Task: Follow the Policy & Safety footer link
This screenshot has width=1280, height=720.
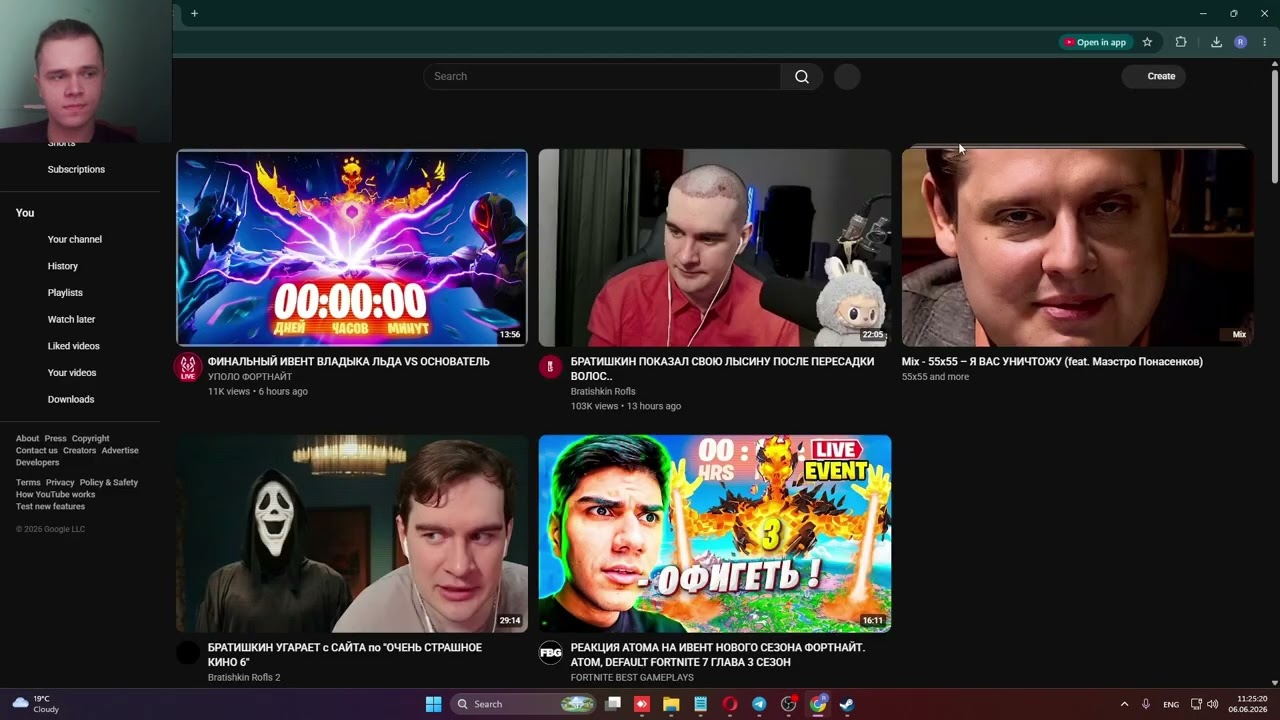Action: (x=109, y=482)
